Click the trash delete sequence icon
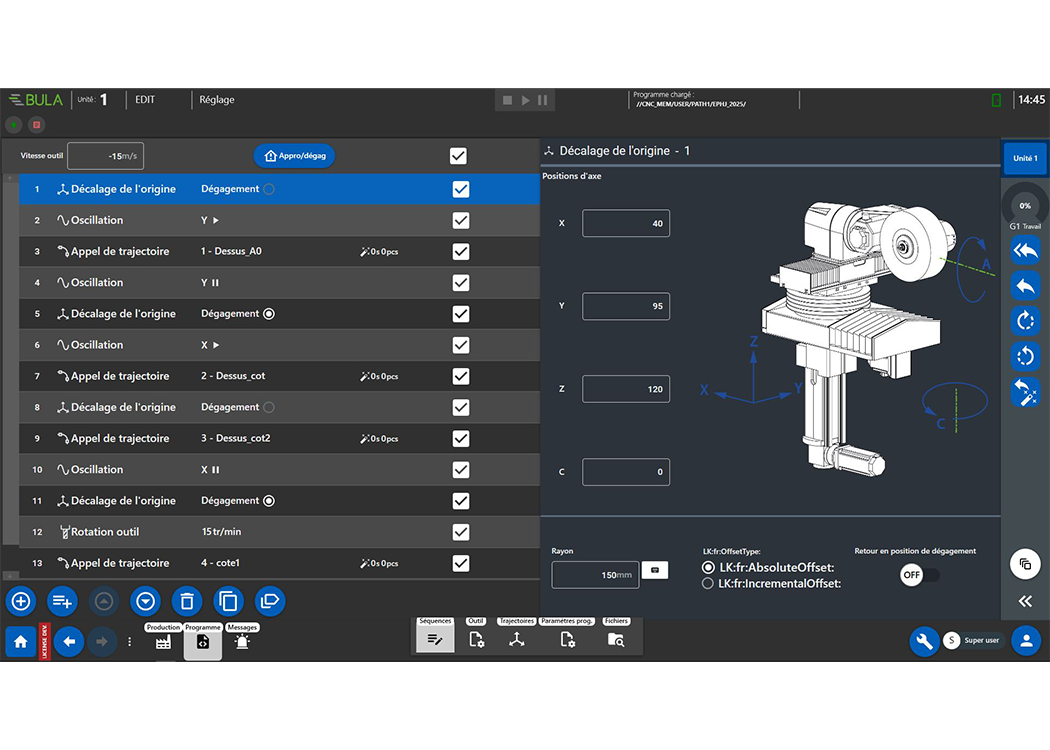Viewport: 1050px width, 750px height. tap(186, 601)
